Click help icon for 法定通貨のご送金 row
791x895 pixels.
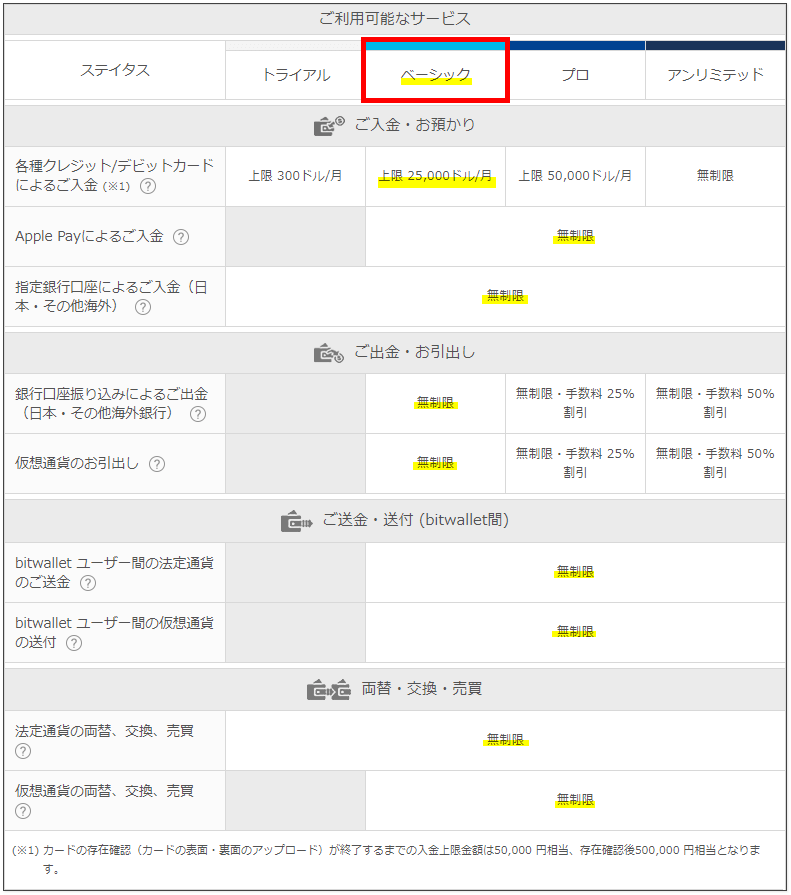click(88, 583)
